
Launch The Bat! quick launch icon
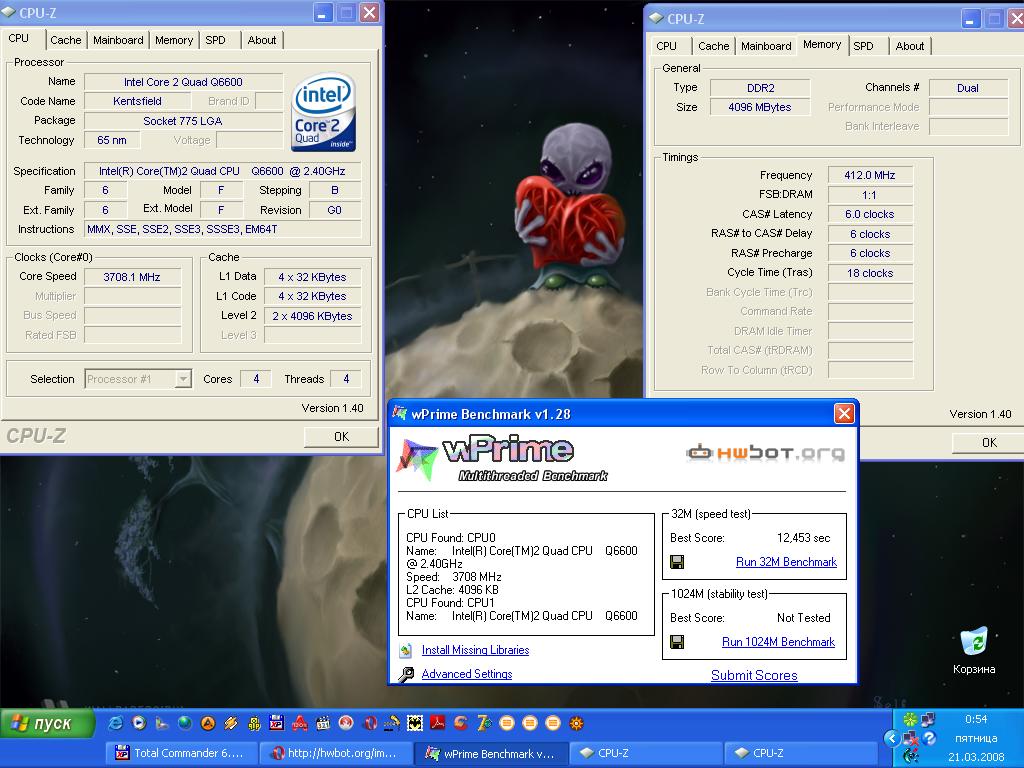pos(415,723)
